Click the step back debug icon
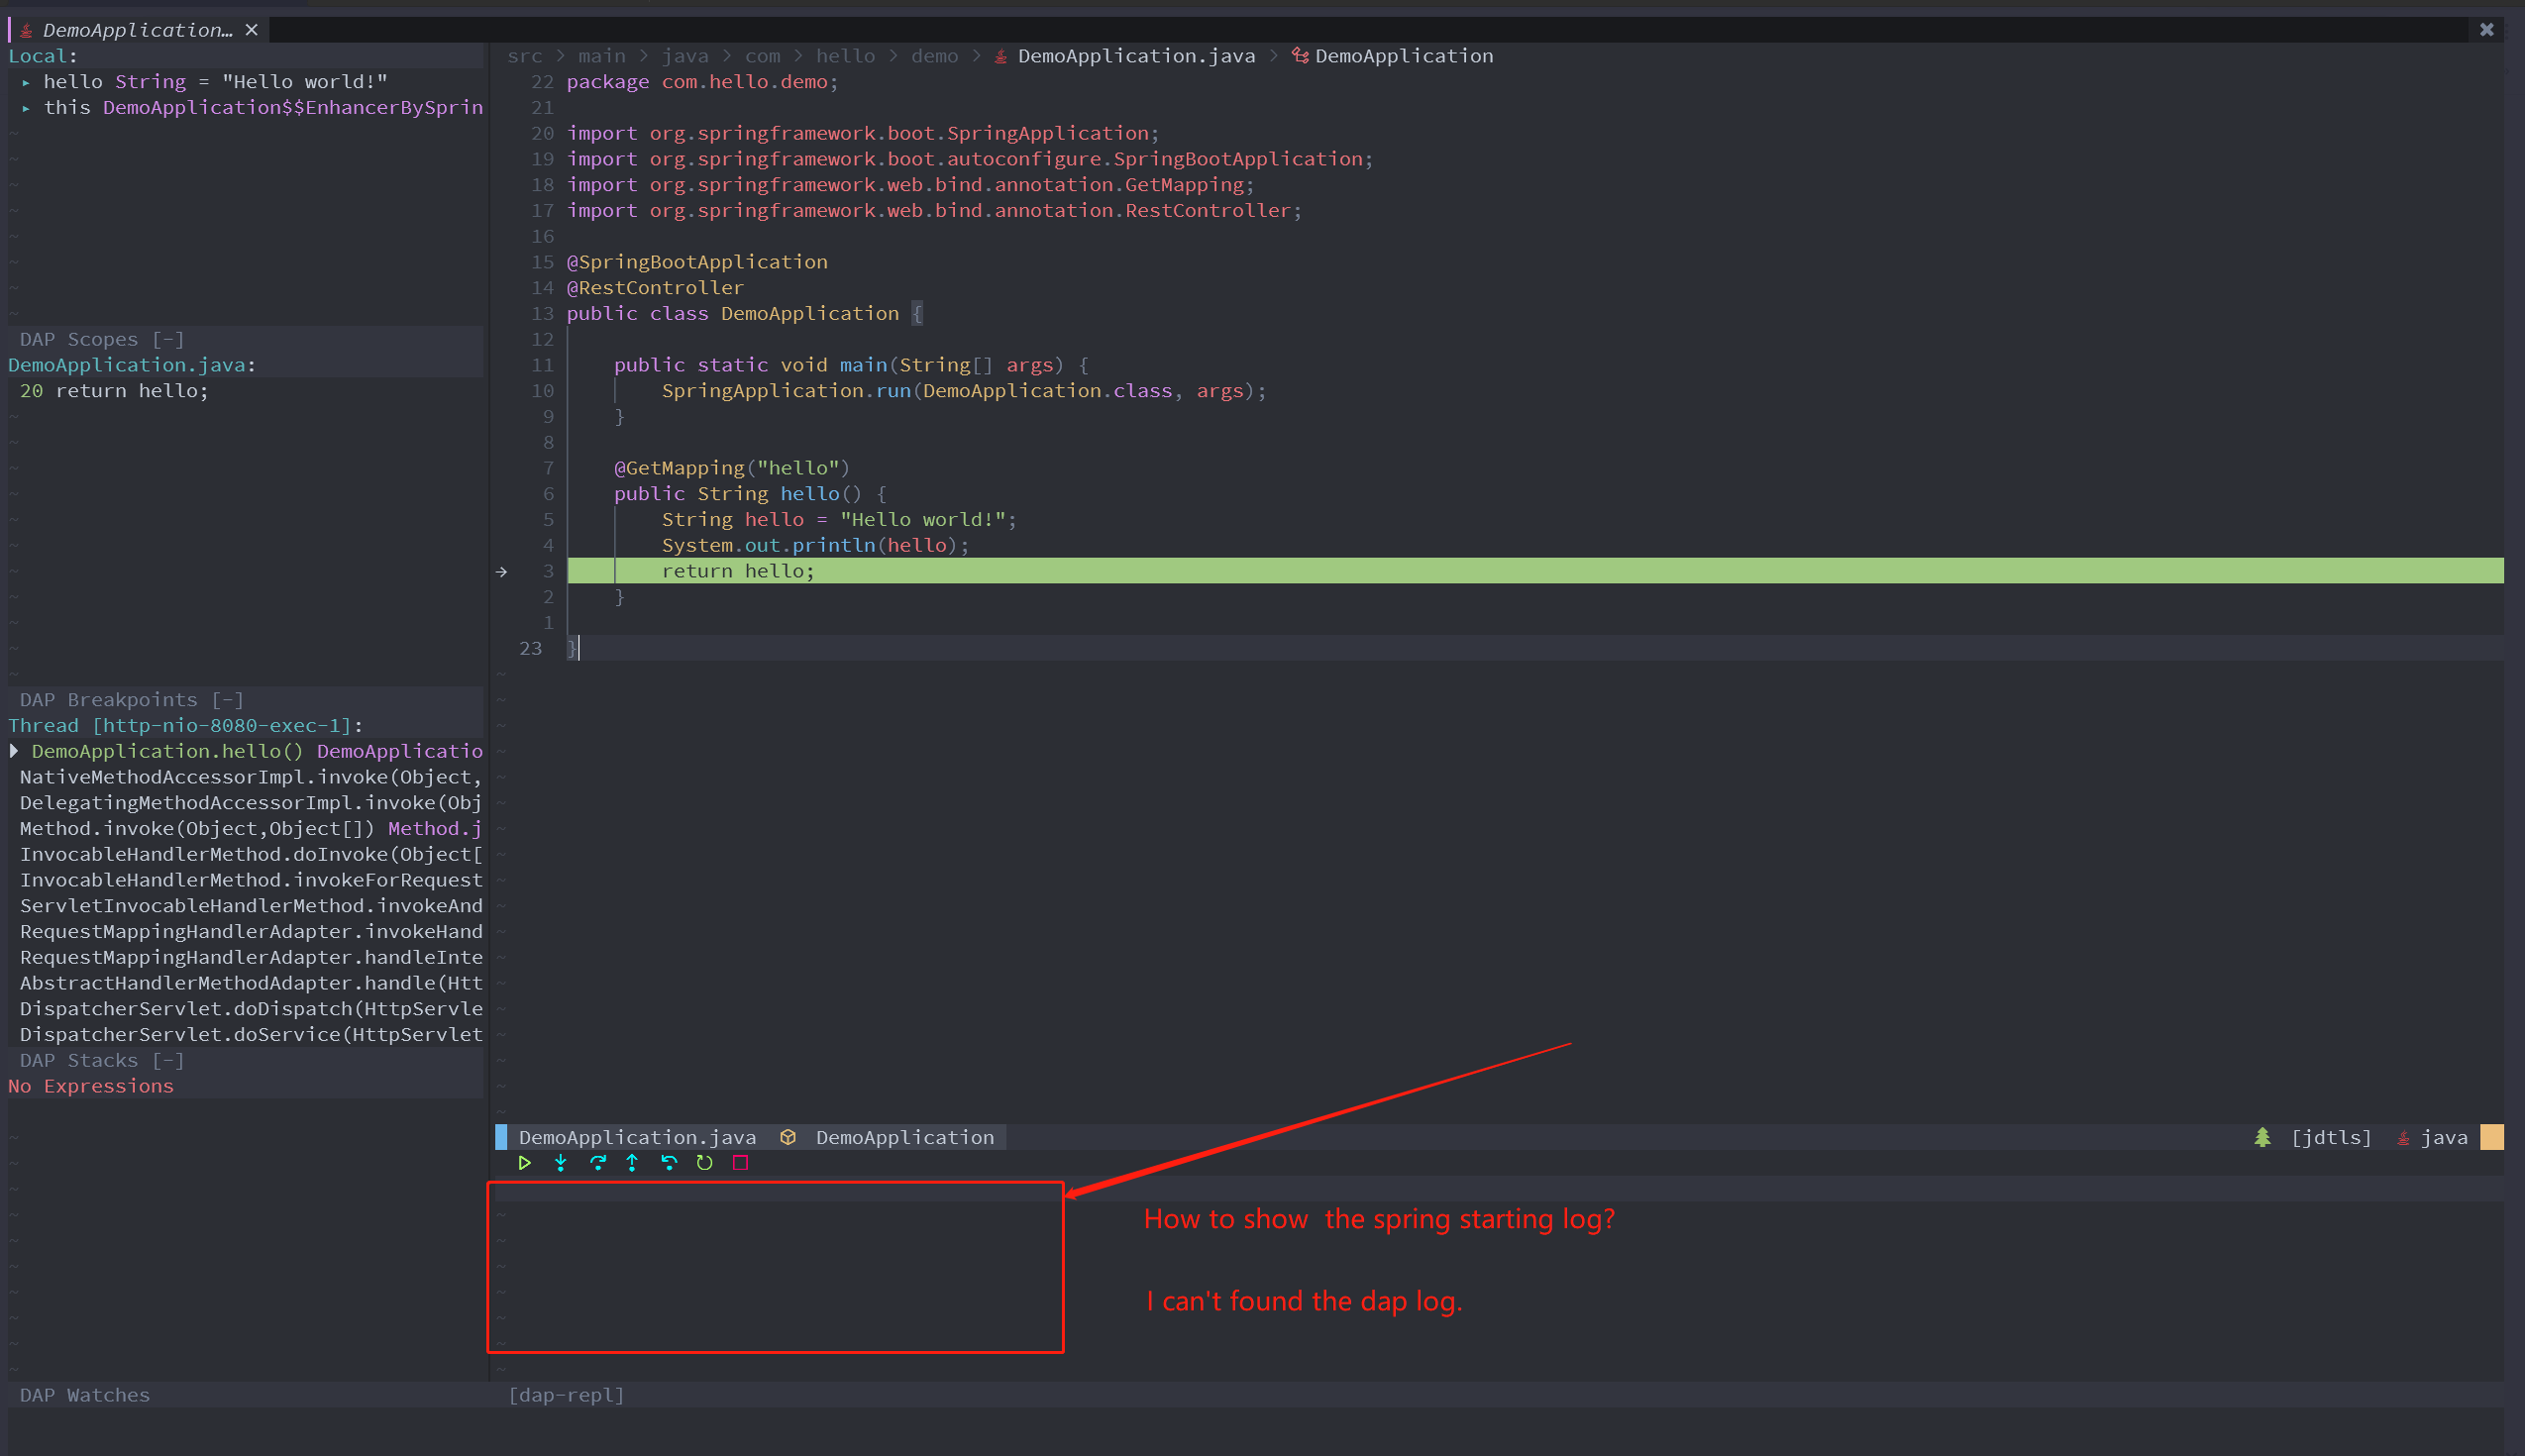This screenshot has width=2525, height=1456. pyautogui.click(x=669, y=1163)
